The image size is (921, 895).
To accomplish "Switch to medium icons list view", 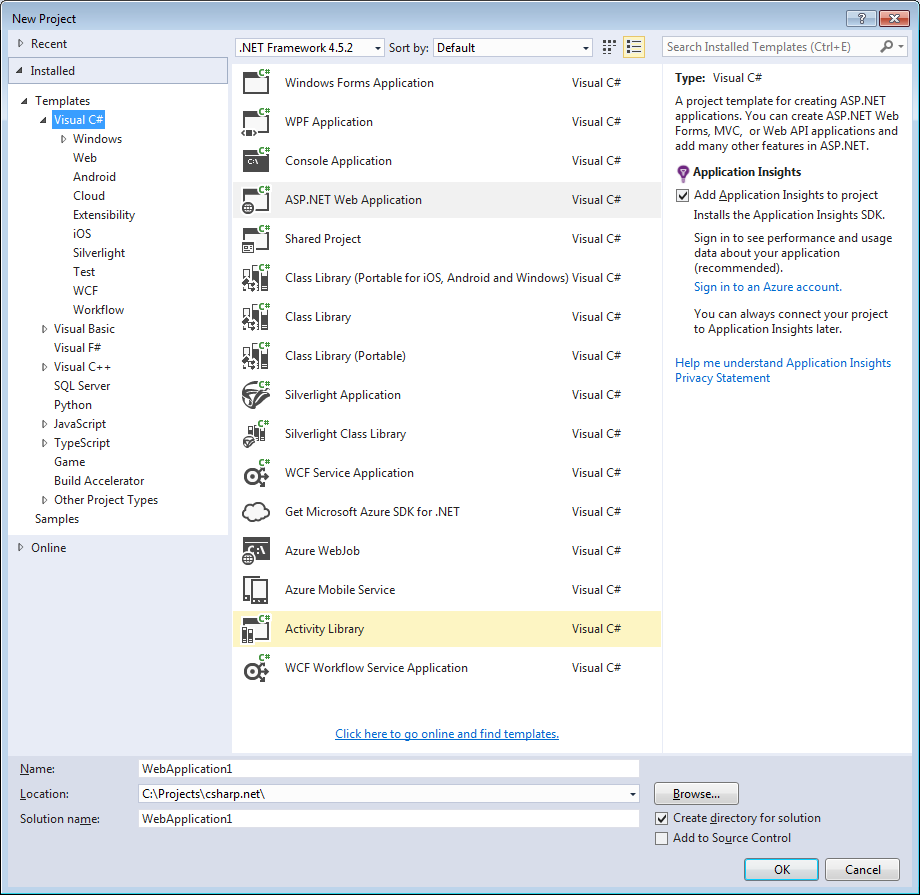I will (634, 47).
